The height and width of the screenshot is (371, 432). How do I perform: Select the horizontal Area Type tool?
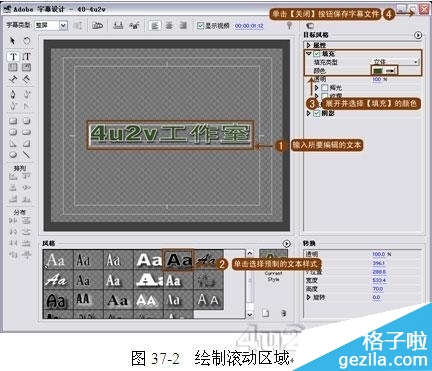tap(13, 68)
